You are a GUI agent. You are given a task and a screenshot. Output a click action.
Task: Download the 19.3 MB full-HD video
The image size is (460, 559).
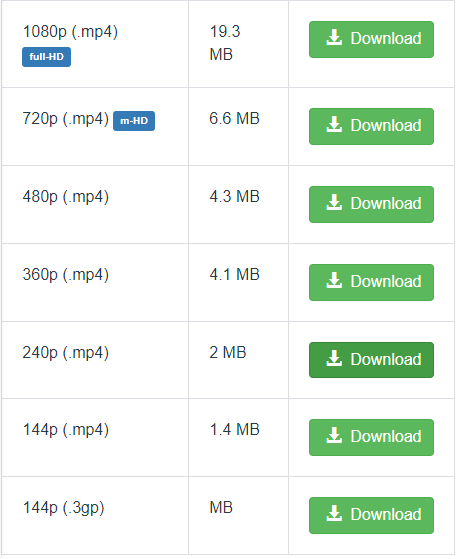coord(371,39)
